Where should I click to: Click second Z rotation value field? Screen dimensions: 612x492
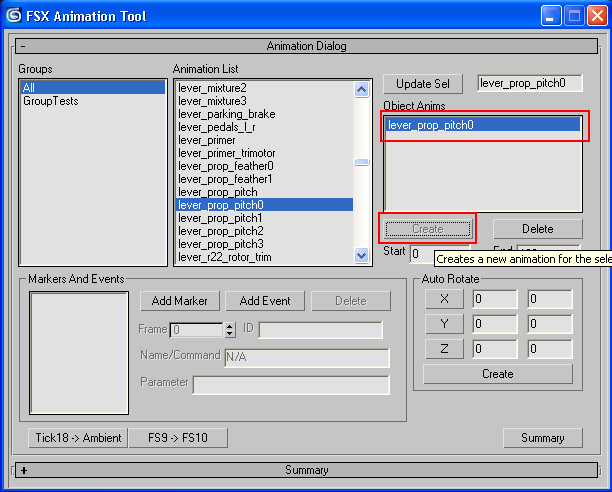(550, 349)
